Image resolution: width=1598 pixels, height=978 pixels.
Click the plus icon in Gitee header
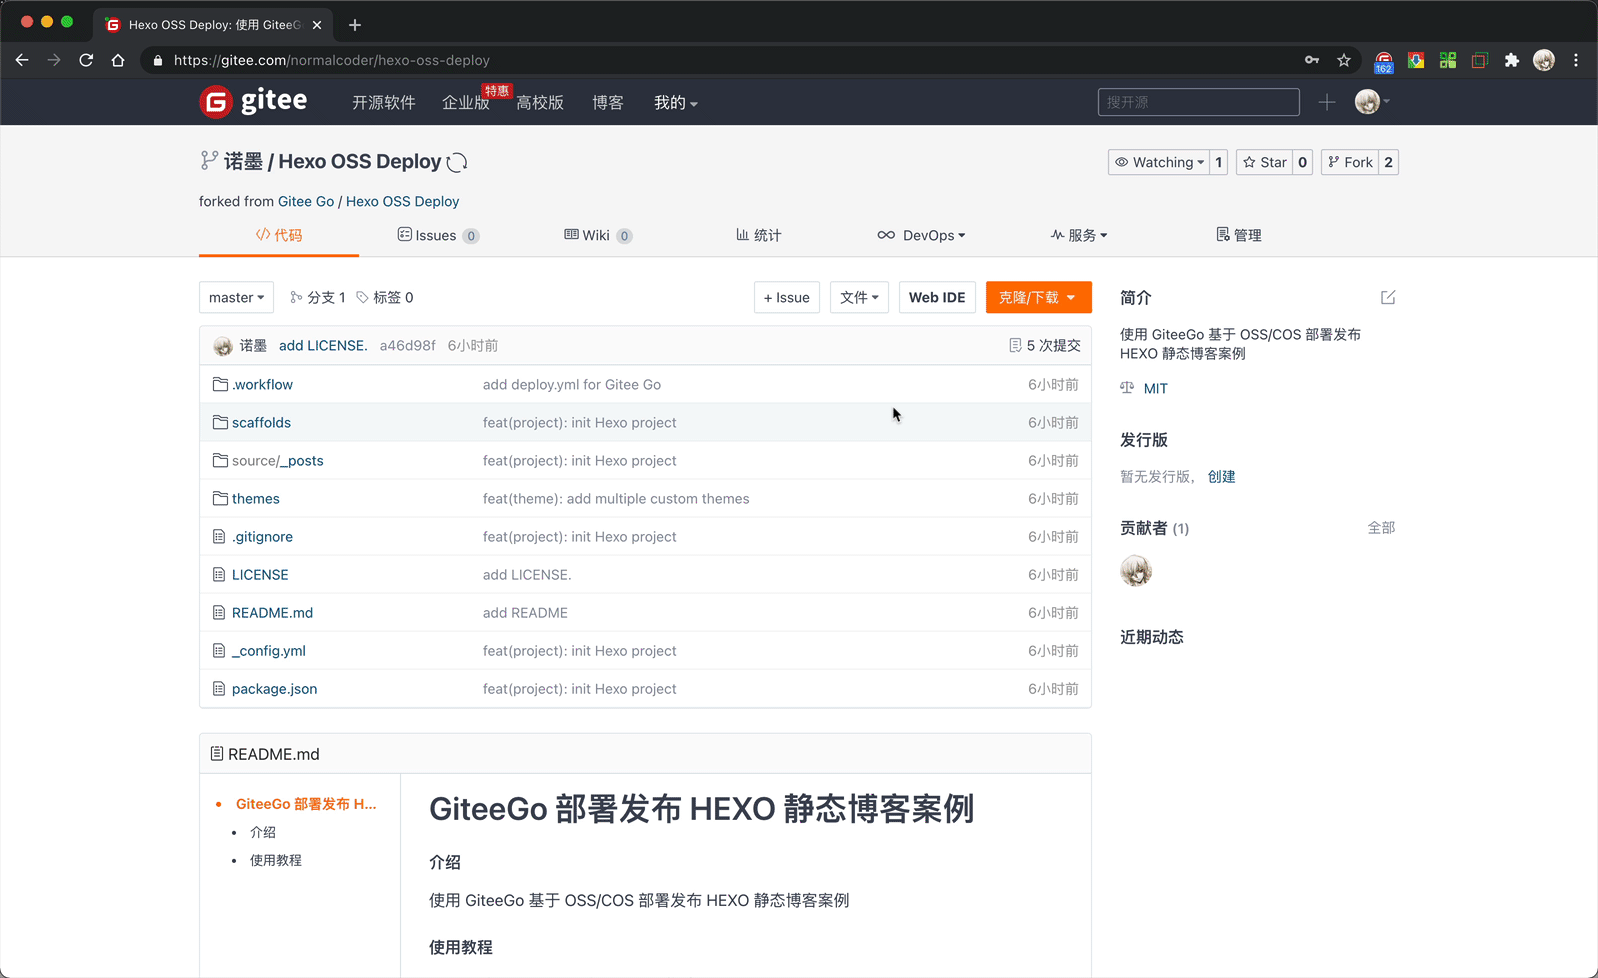[1327, 102]
